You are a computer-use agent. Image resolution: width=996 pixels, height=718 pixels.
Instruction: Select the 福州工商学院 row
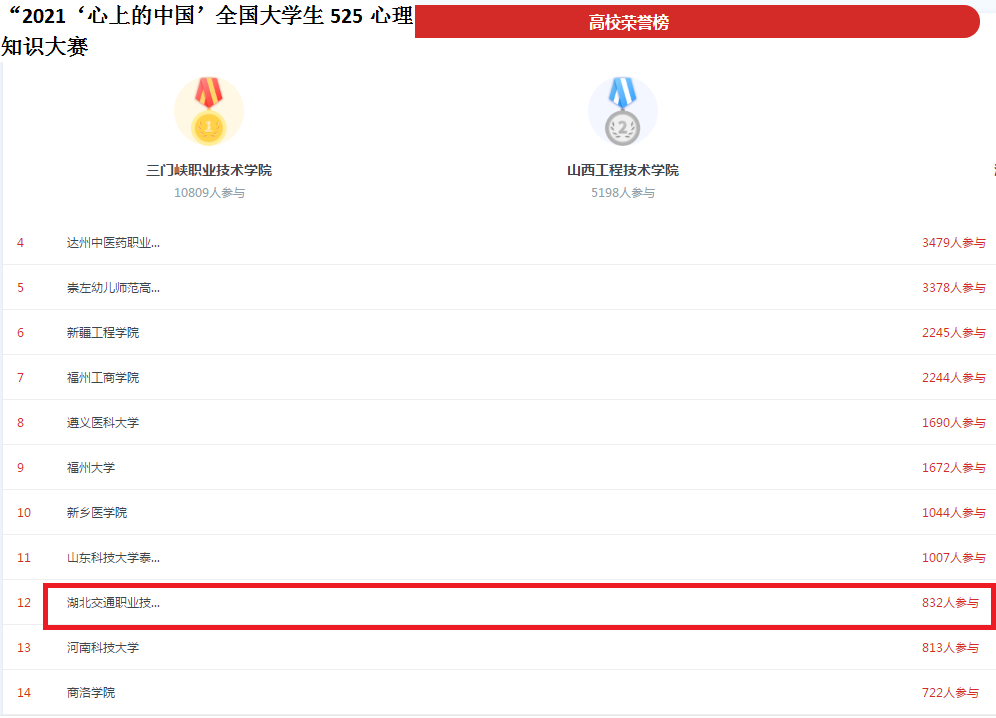[499, 378]
